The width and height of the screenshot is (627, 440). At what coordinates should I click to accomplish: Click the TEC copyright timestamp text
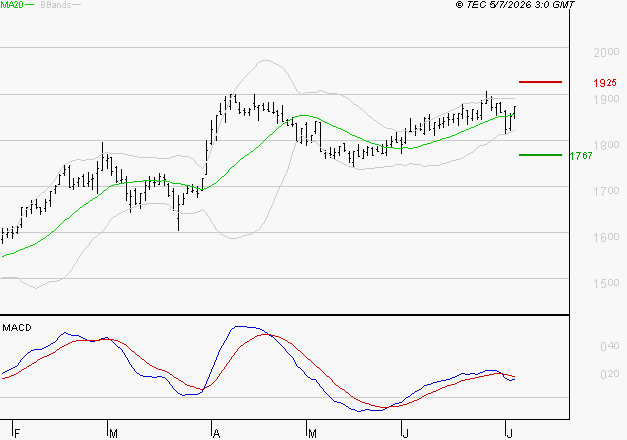[515, 5]
